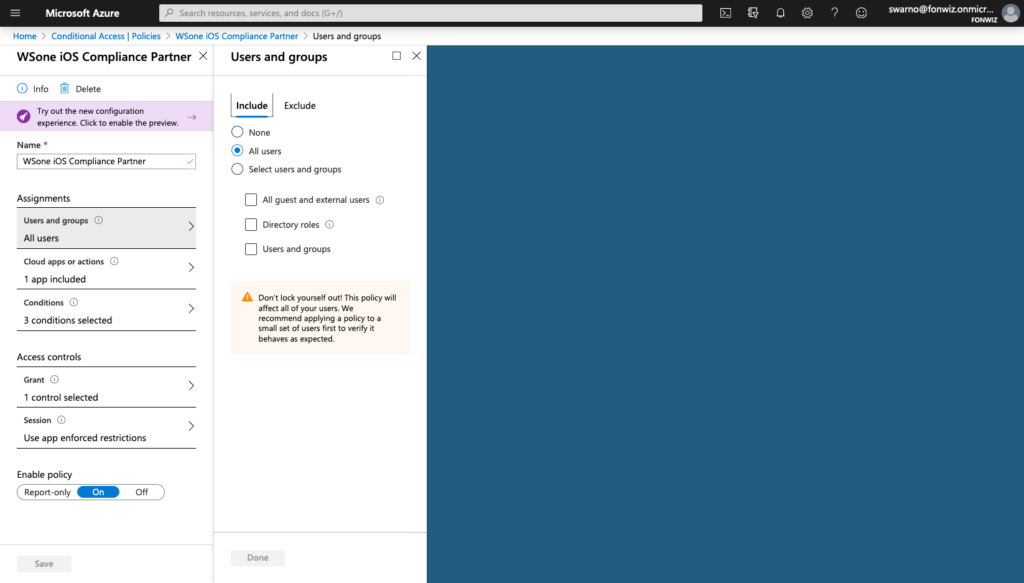The width and height of the screenshot is (1024, 583).
Task: Click the '1 app included' text
Action: pos(55,279)
